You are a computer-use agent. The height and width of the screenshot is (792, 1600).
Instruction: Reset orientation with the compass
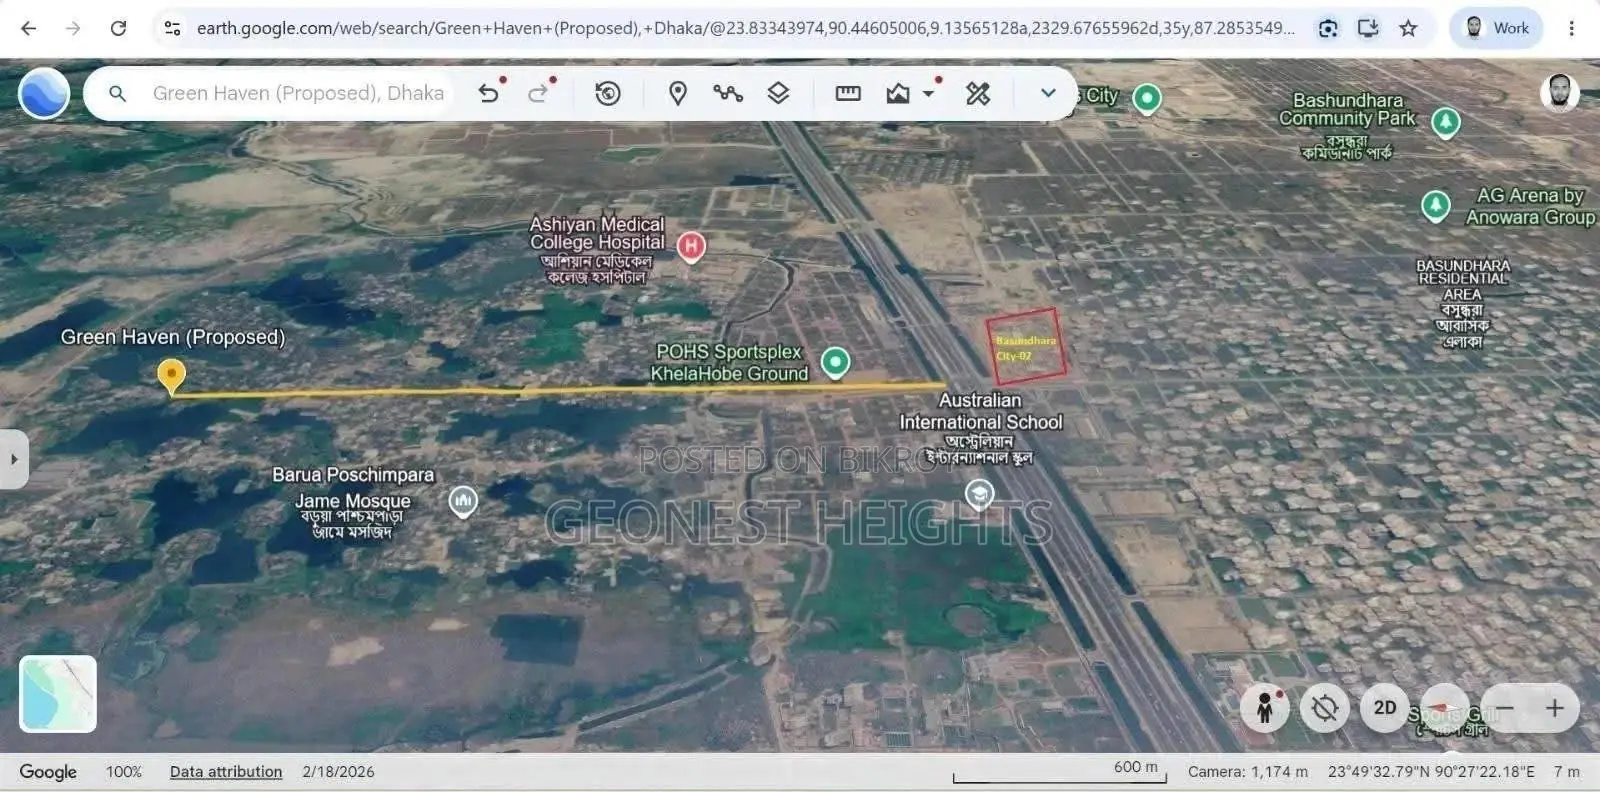(1445, 708)
